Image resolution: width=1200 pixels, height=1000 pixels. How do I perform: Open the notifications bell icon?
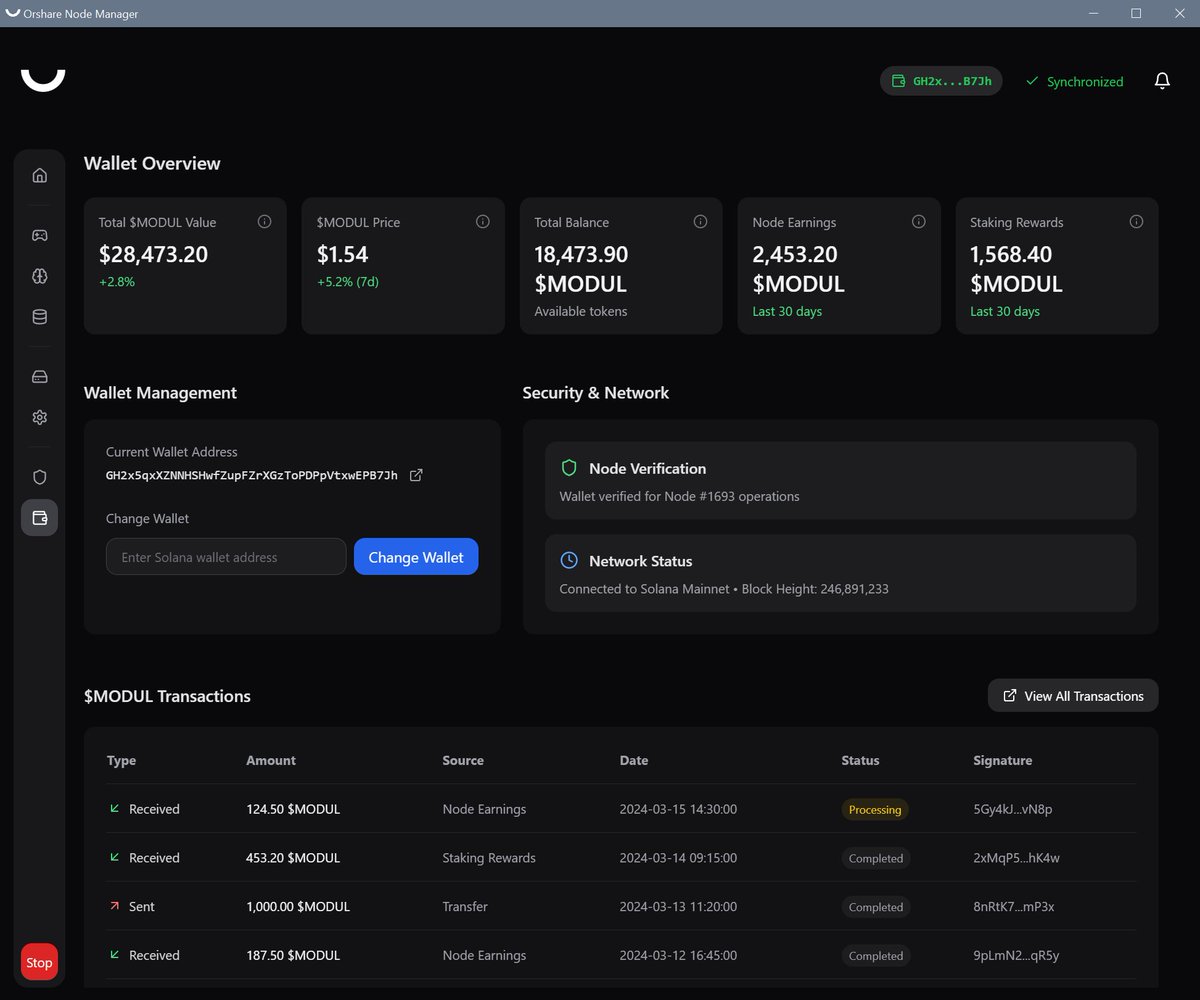tap(1162, 81)
